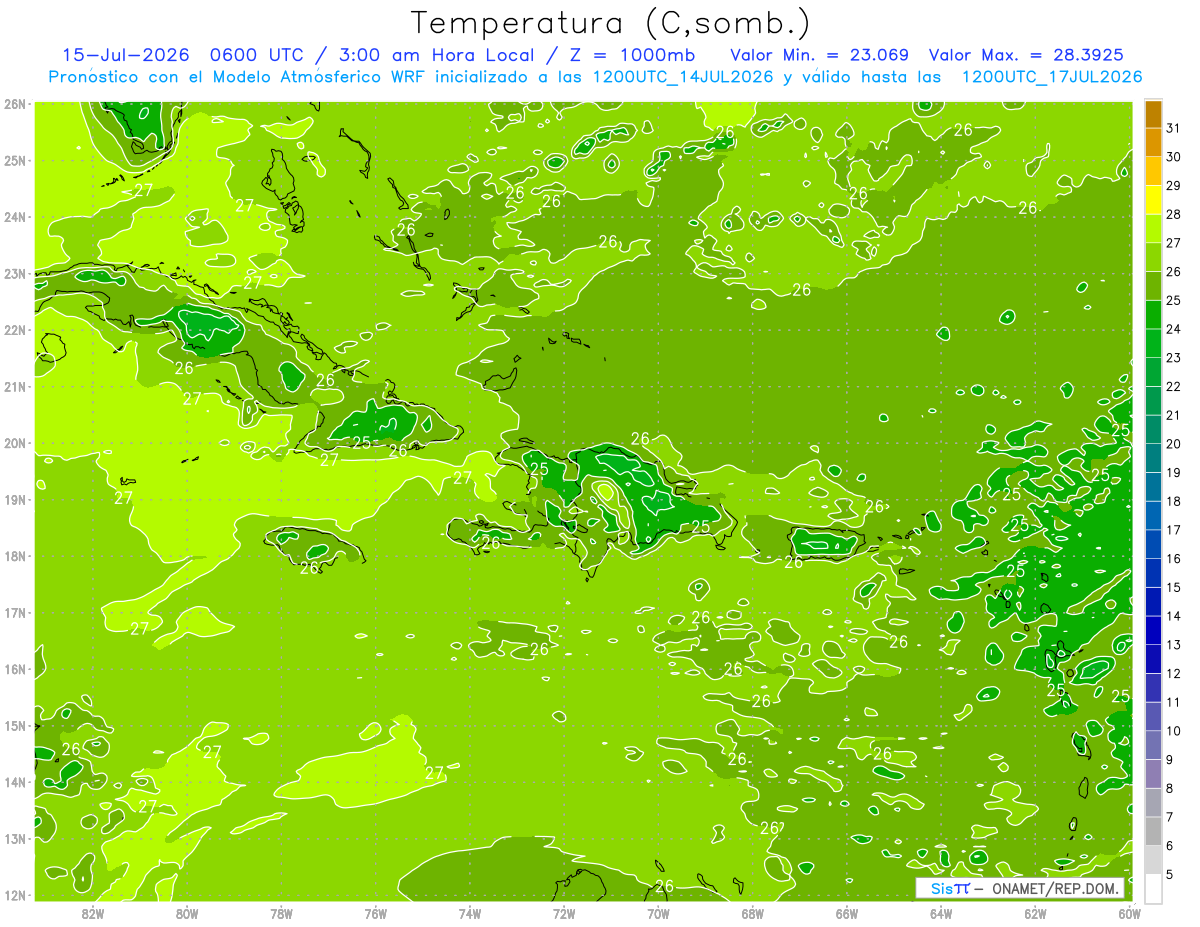Click the SisTT ONAMET/REP.DOM. logo box

click(x=1019, y=889)
